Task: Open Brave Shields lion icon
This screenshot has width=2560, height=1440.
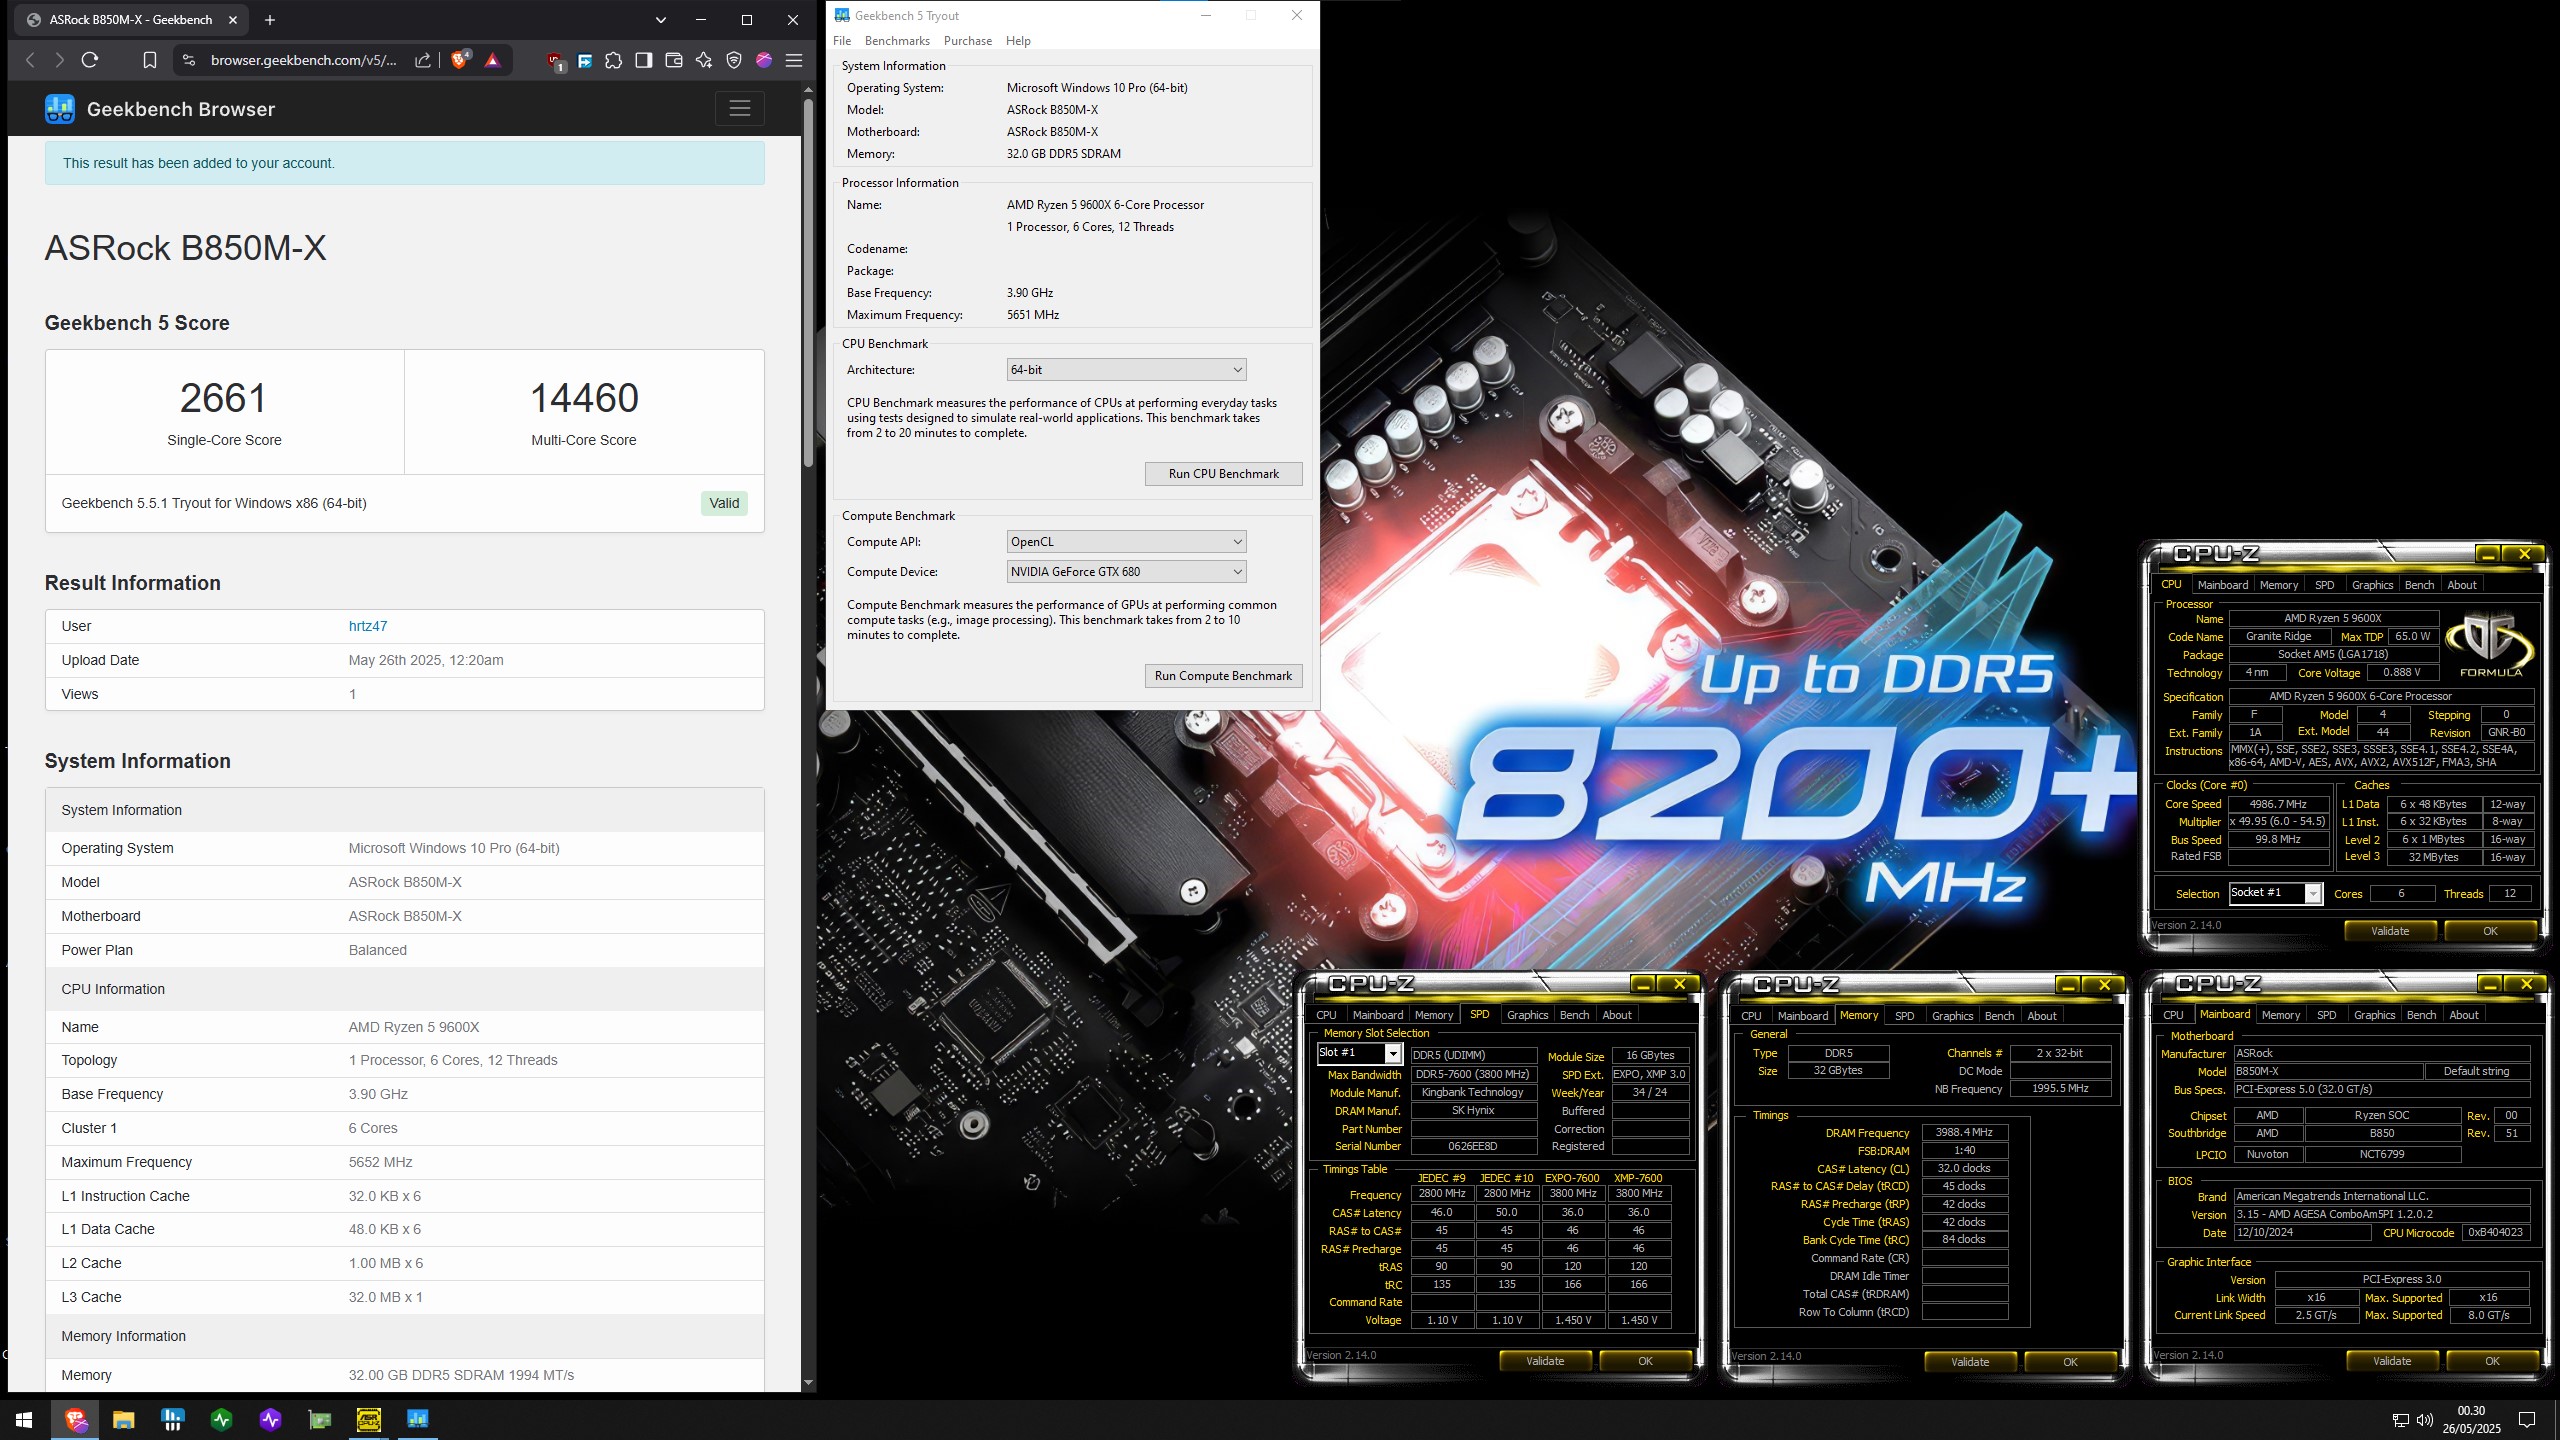Action: (x=460, y=60)
